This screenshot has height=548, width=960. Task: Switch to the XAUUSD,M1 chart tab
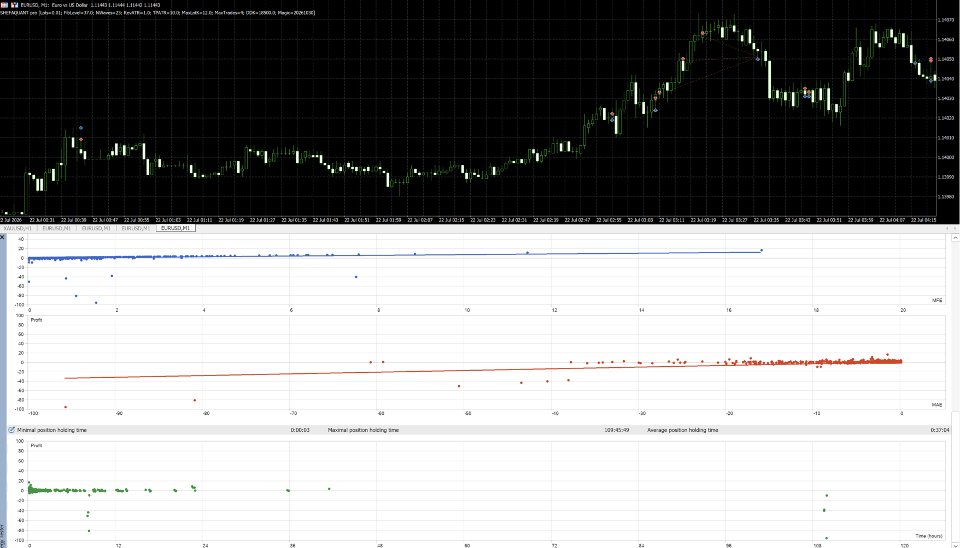click(x=18, y=228)
